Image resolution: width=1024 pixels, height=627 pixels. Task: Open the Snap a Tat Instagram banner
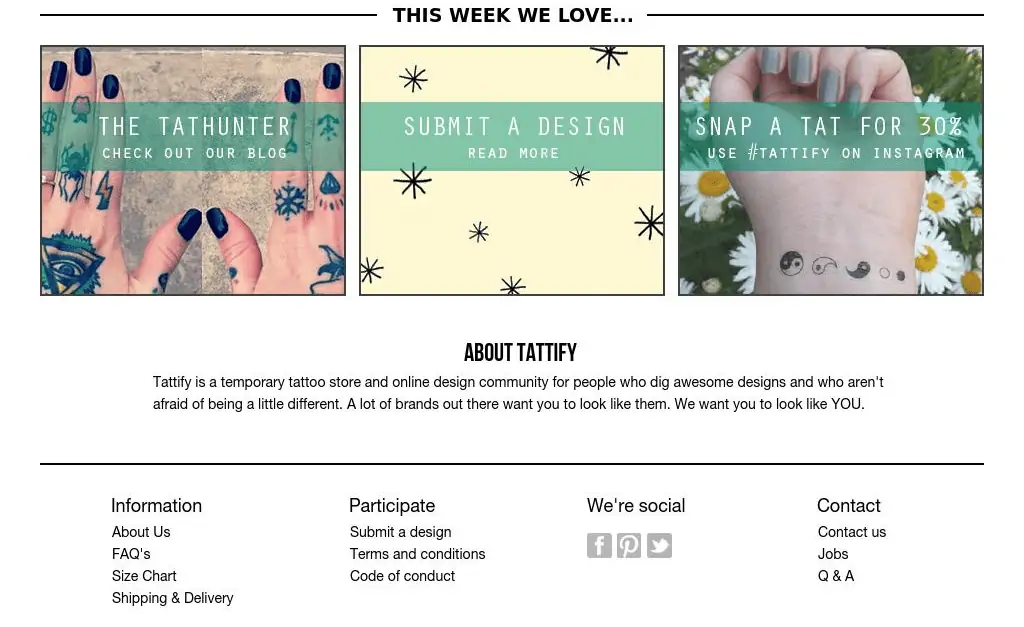831,170
